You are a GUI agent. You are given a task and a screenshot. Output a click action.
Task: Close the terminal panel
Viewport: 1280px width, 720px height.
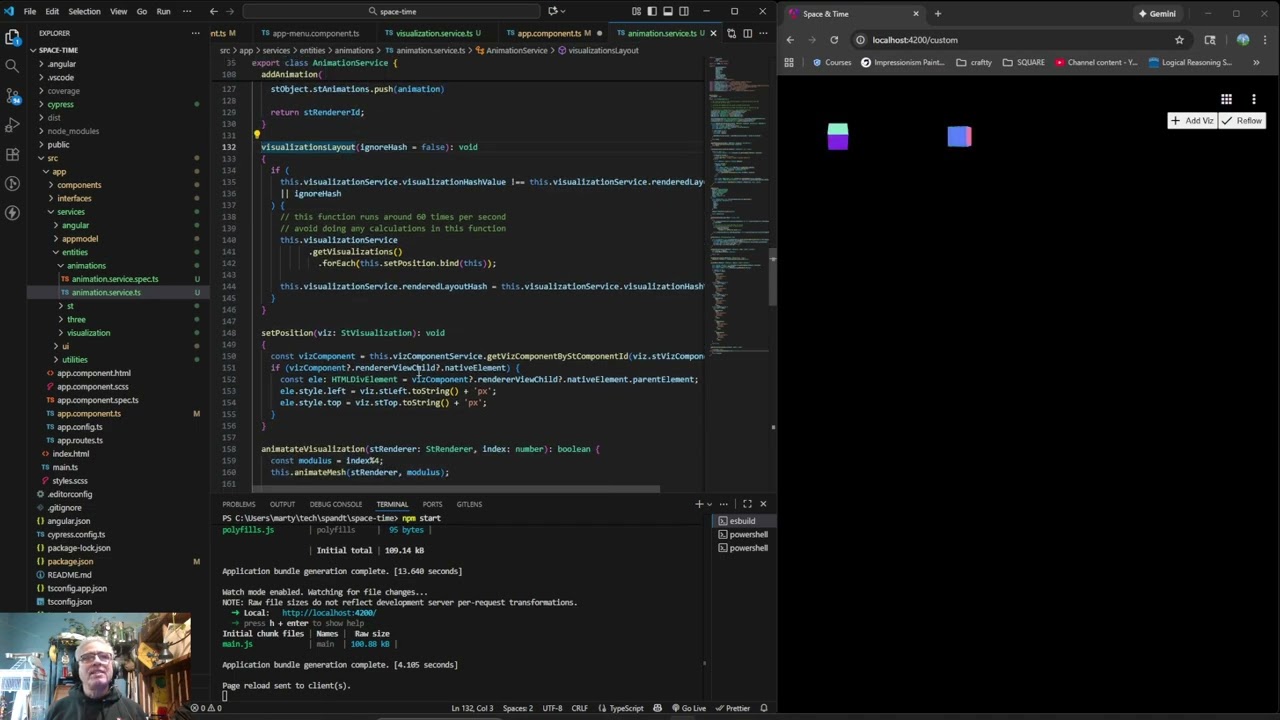pos(763,504)
